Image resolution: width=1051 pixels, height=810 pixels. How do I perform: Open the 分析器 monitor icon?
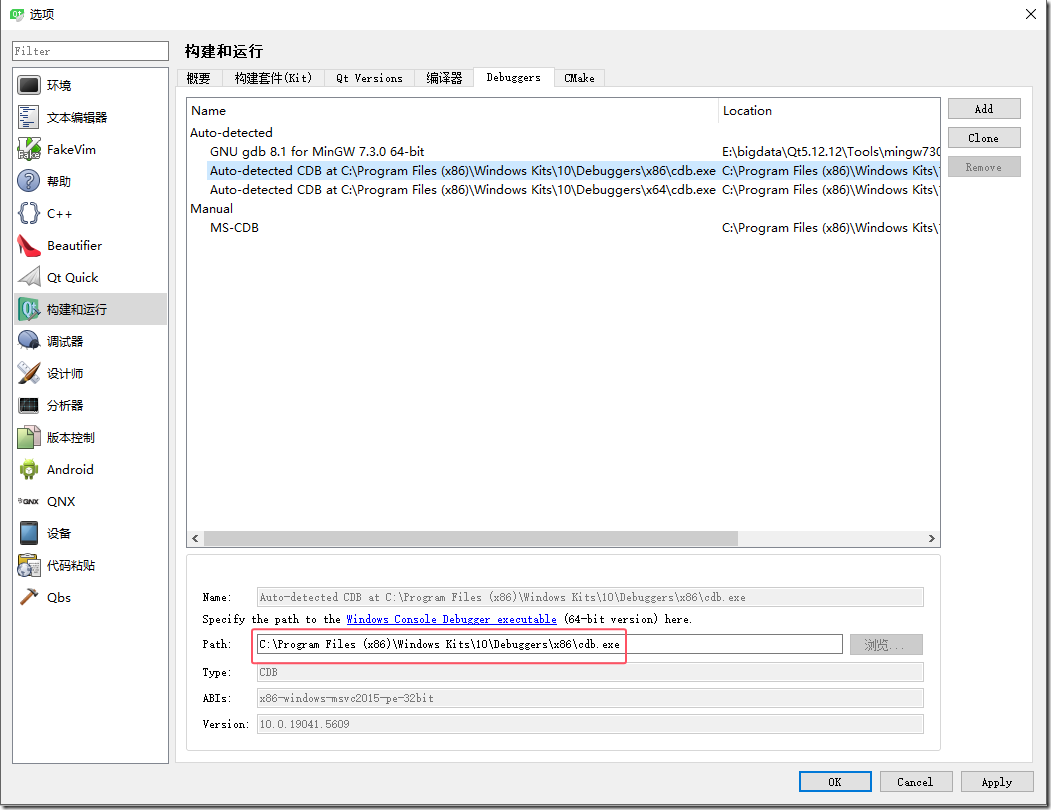click(x=29, y=405)
